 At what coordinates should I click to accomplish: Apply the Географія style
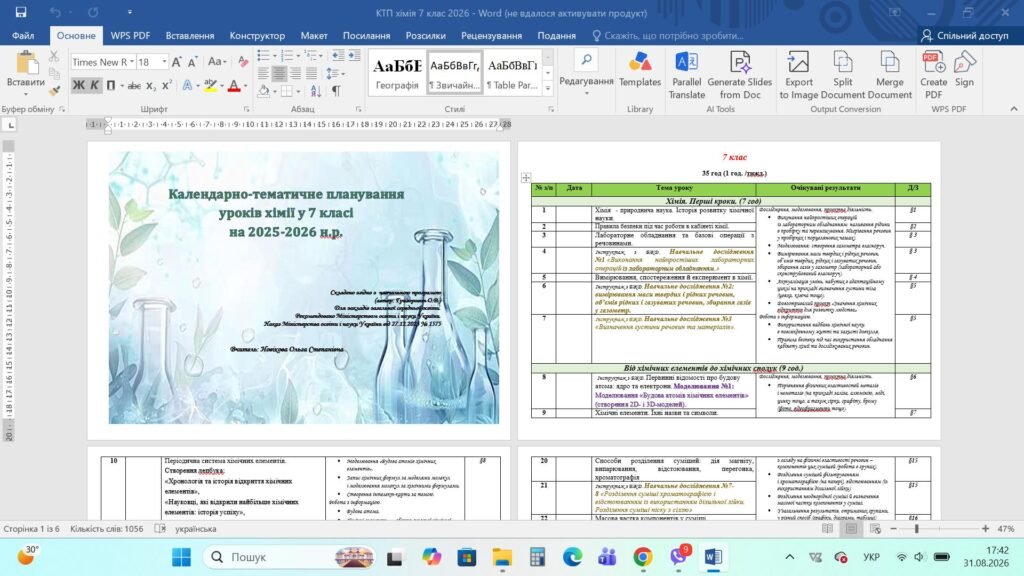click(x=397, y=72)
